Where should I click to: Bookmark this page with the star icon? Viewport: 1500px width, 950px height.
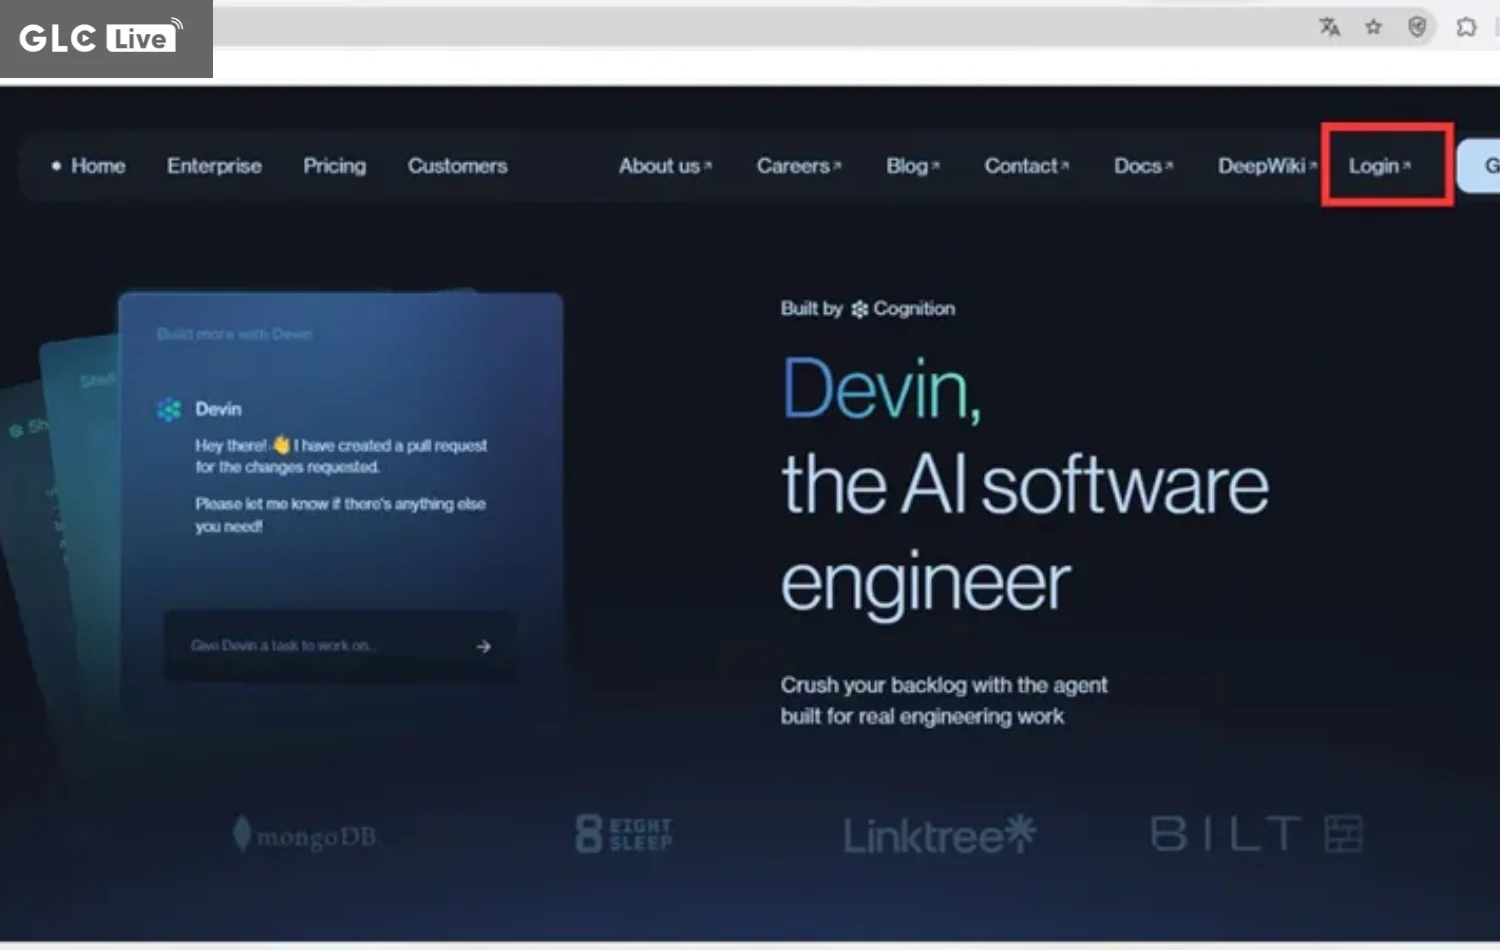[x=1373, y=27]
